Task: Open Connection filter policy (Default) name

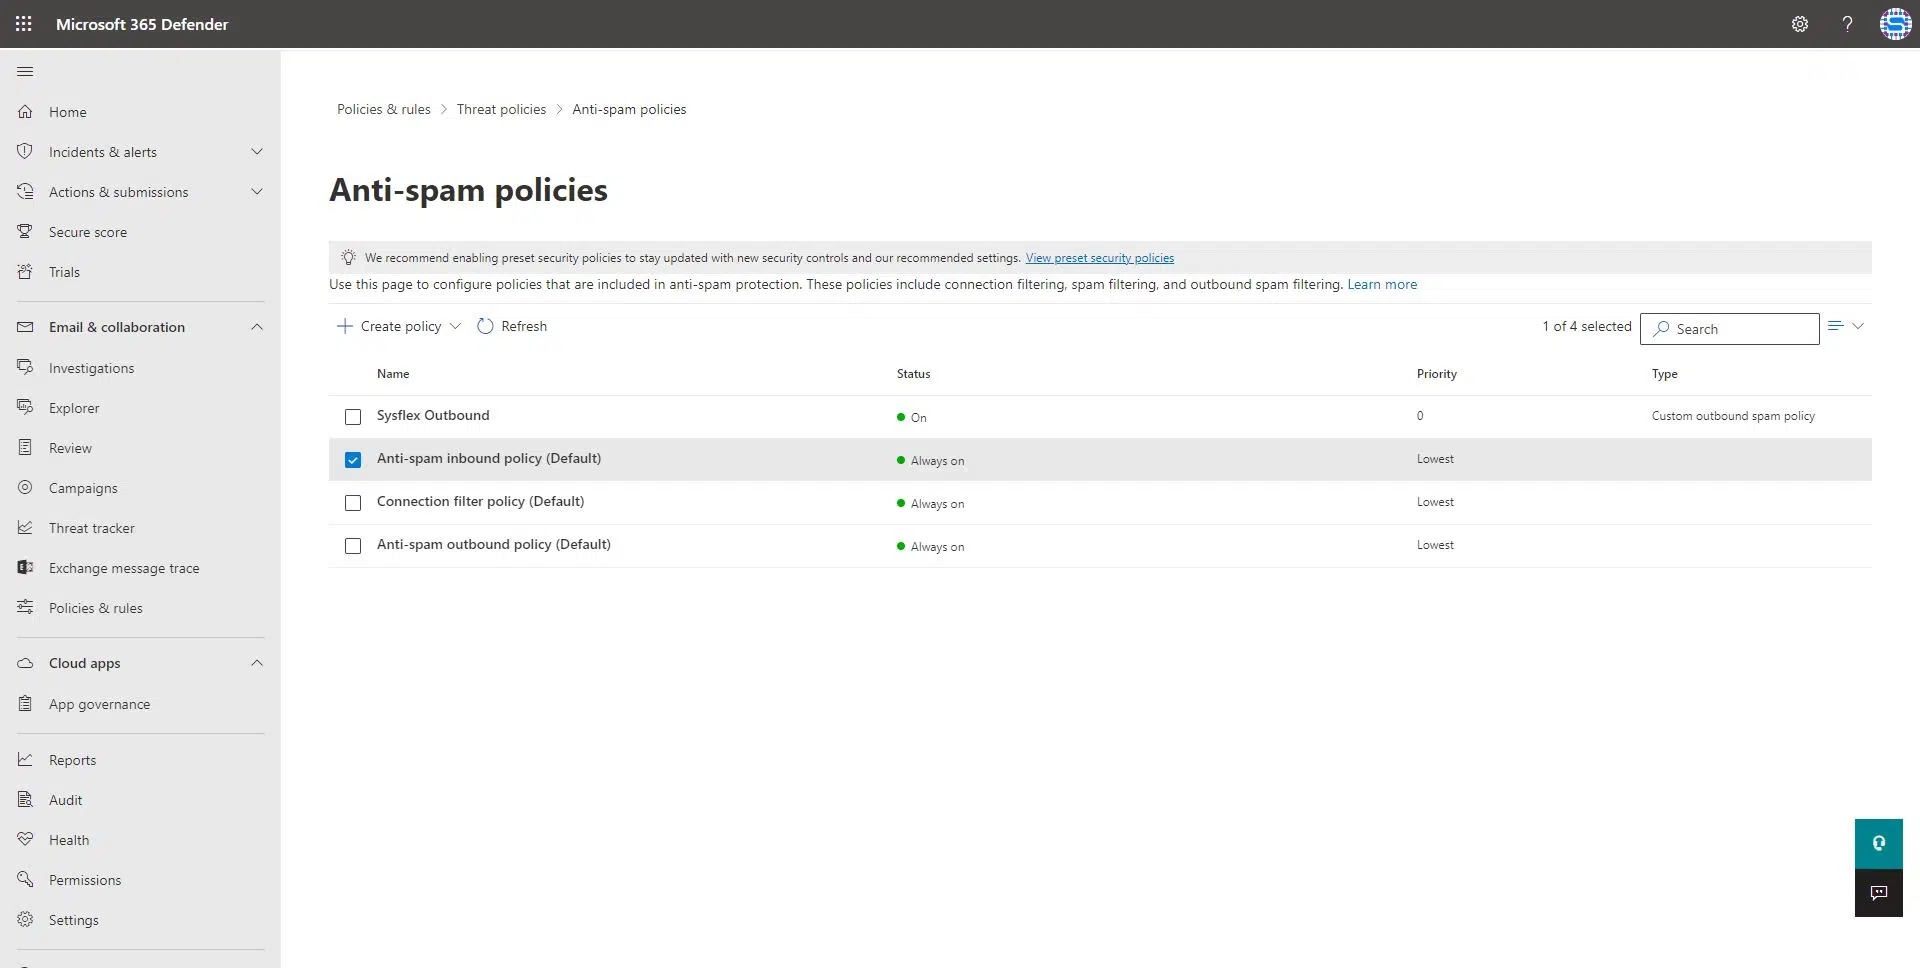Action: coord(480,501)
